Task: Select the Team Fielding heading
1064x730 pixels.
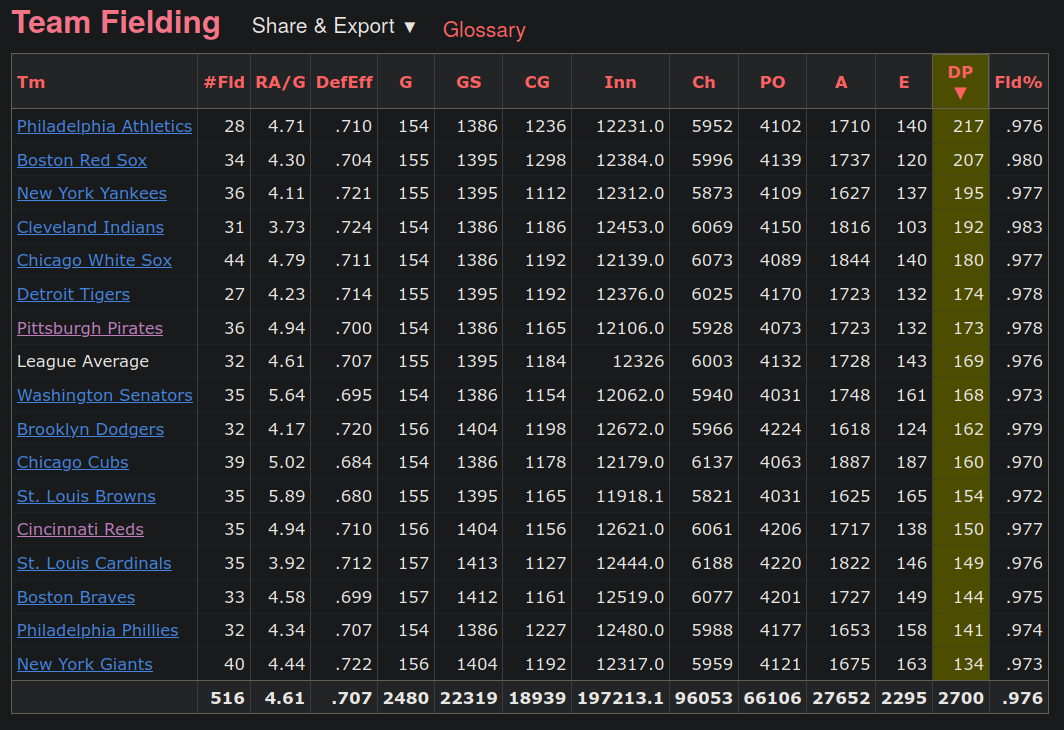Action: coord(116,23)
